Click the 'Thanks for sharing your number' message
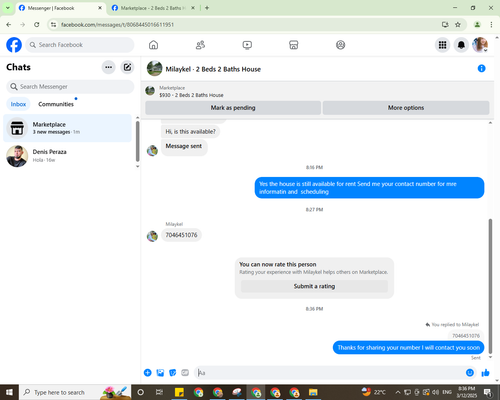 (x=408, y=348)
